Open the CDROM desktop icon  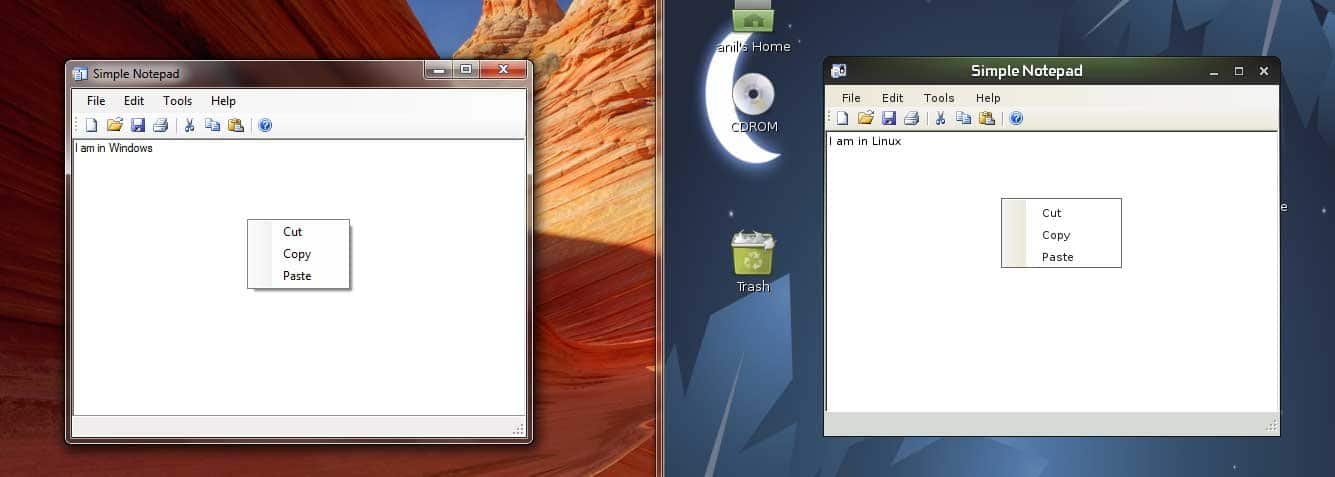[x=754, y=95]
